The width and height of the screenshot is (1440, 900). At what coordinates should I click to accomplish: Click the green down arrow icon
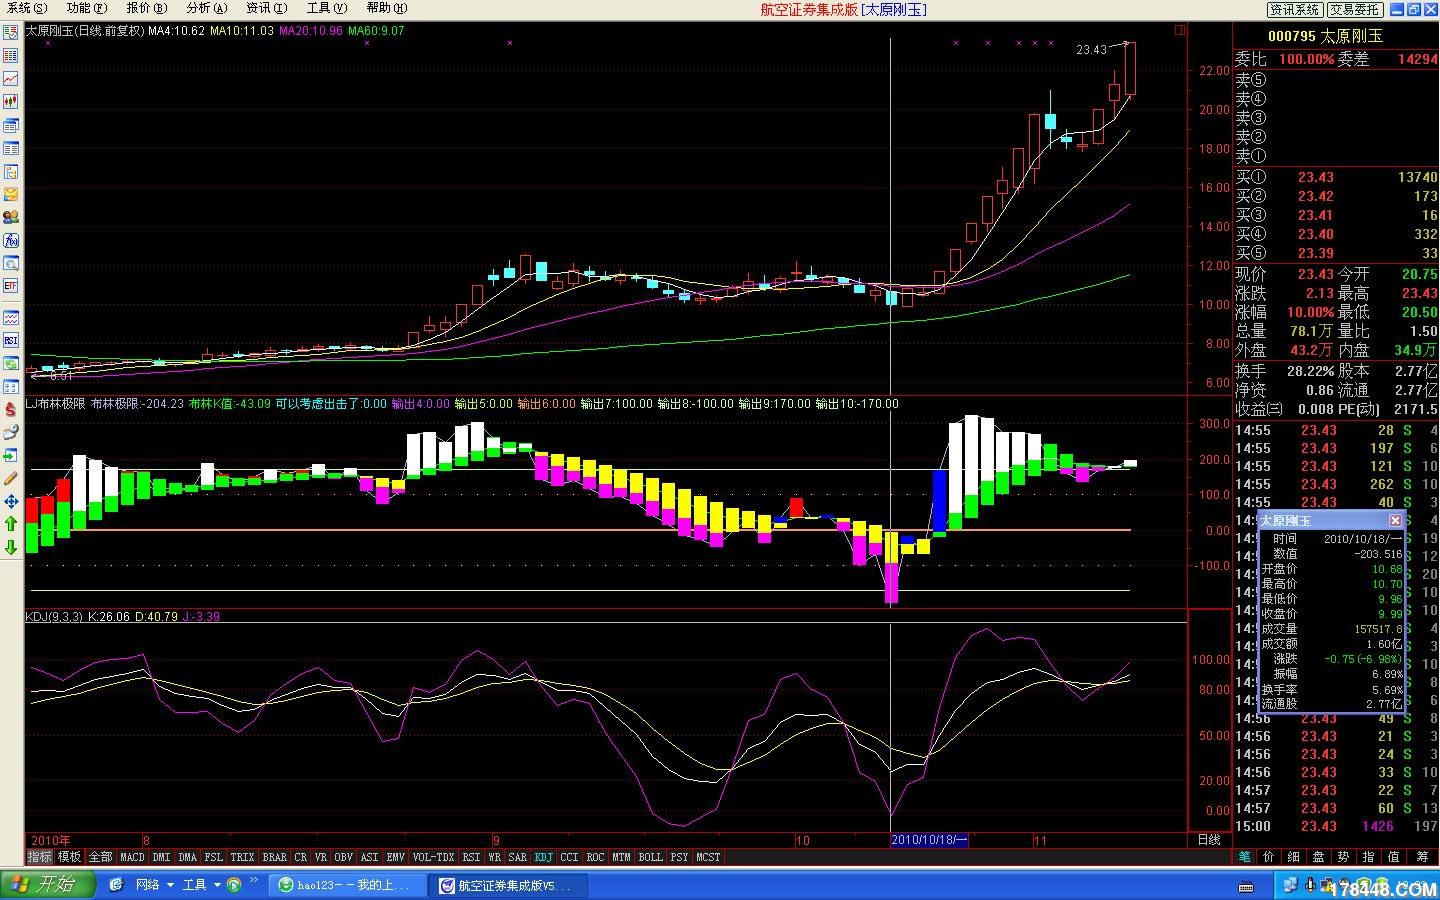click(x=11, y=547)
